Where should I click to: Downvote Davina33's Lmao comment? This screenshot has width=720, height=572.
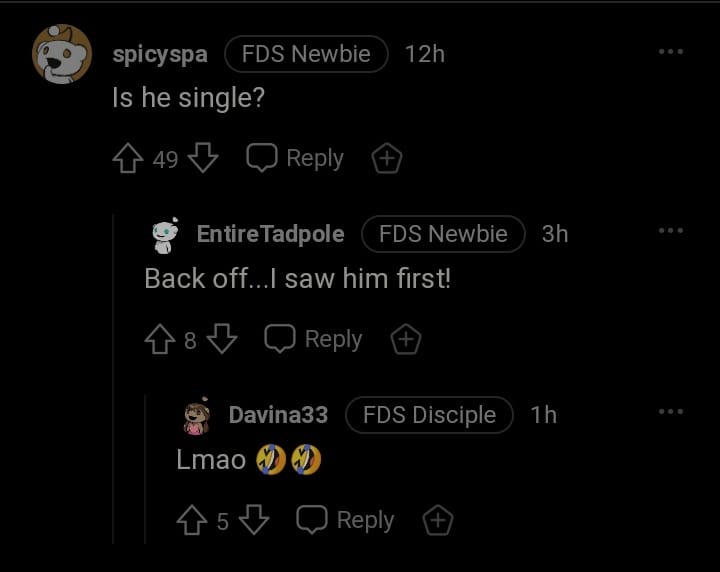[255, 521]
